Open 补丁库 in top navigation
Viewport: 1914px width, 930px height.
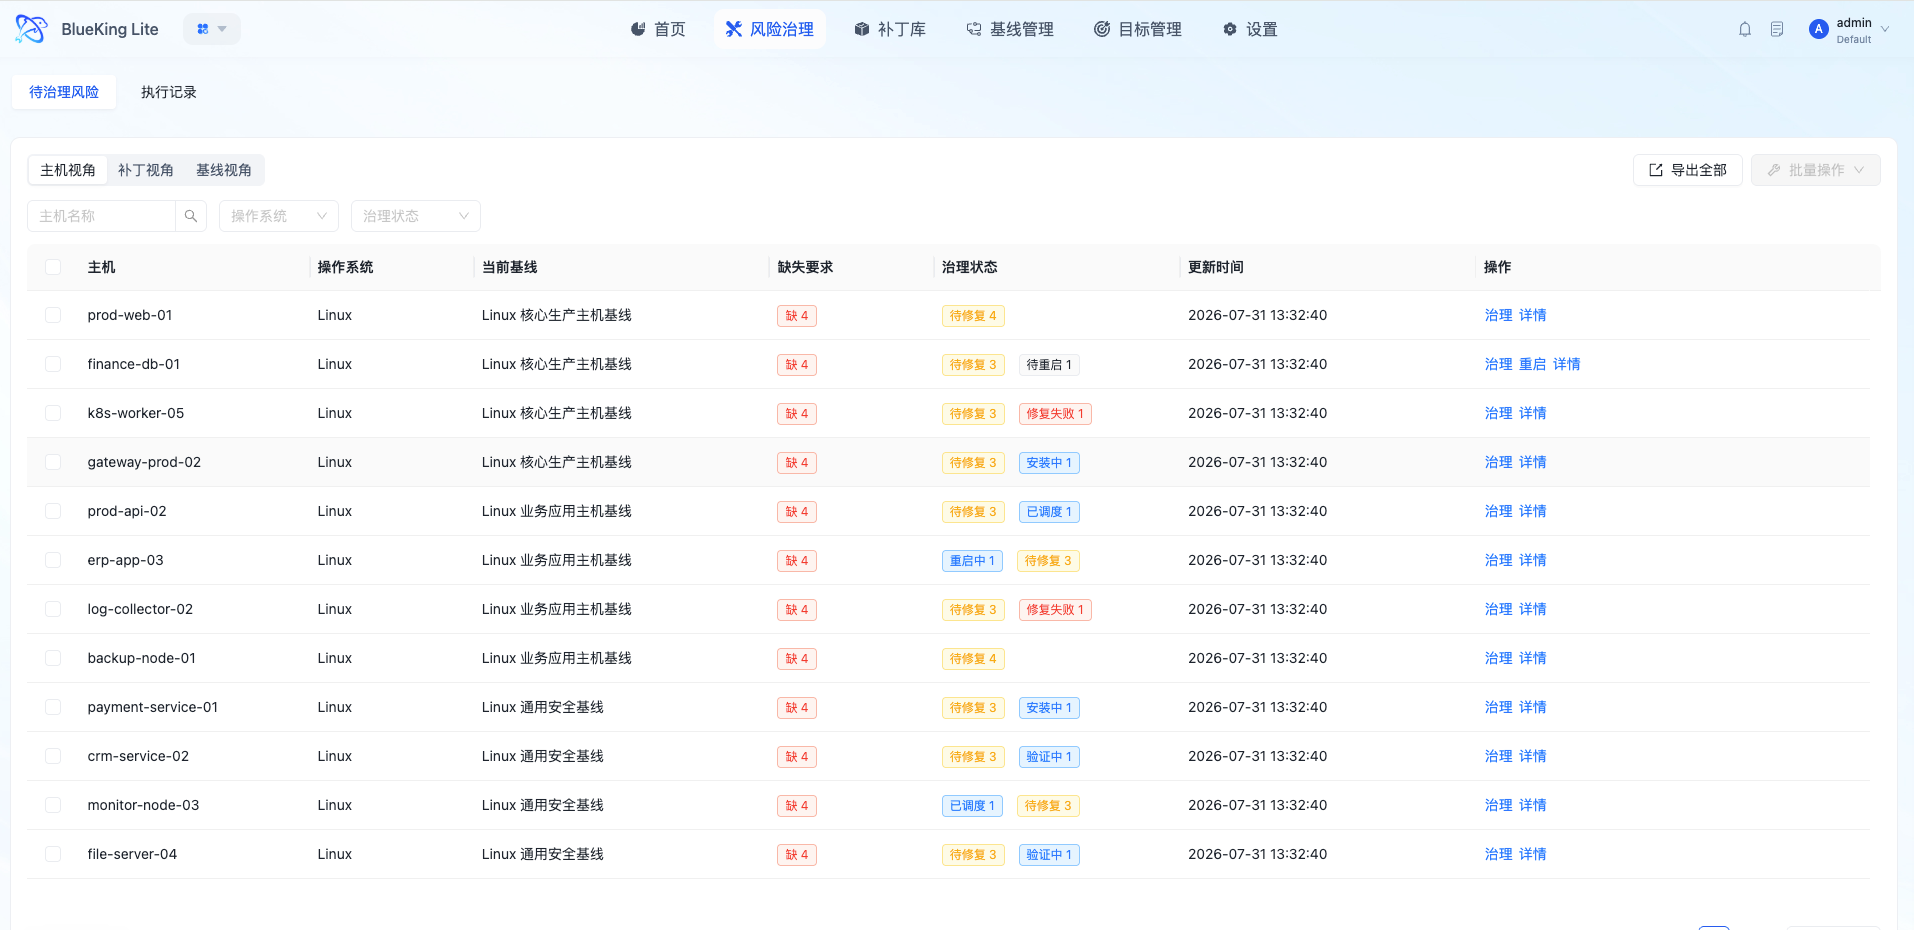(890, 29)
